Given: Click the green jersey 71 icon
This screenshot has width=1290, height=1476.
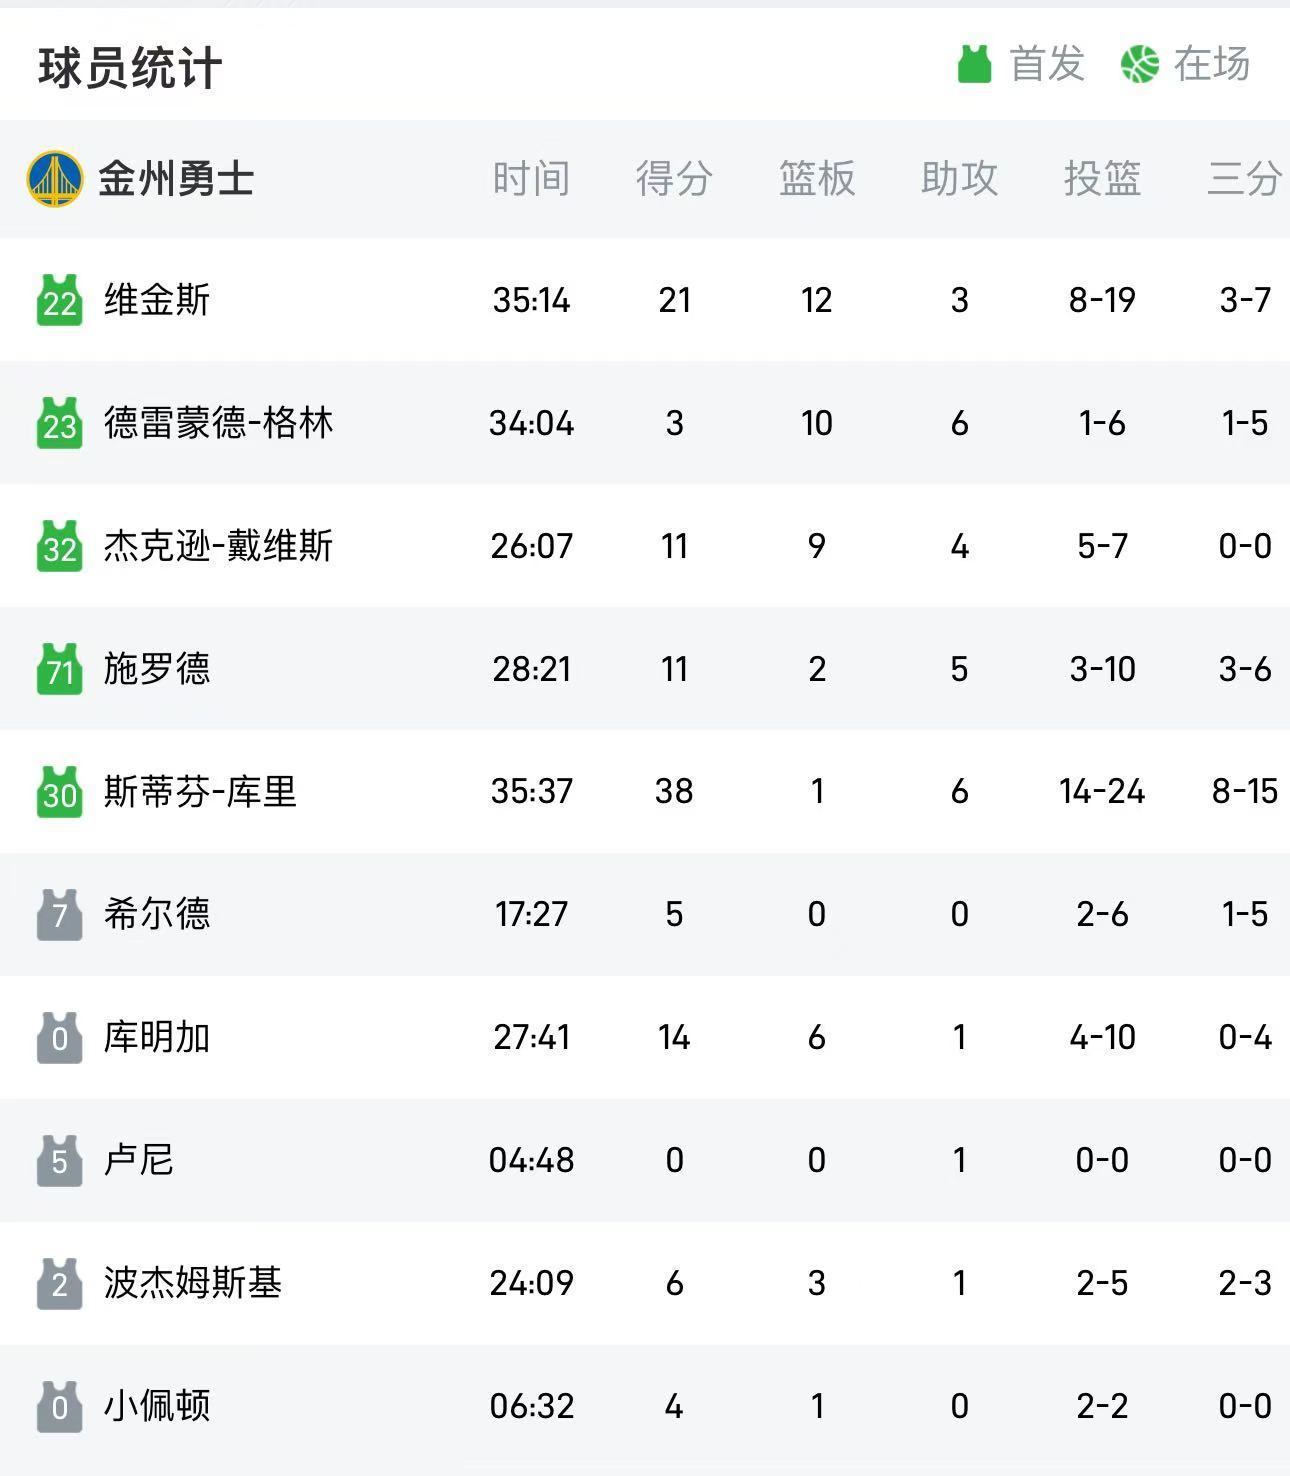Looking at the screenshot, I should coord(59,669).
